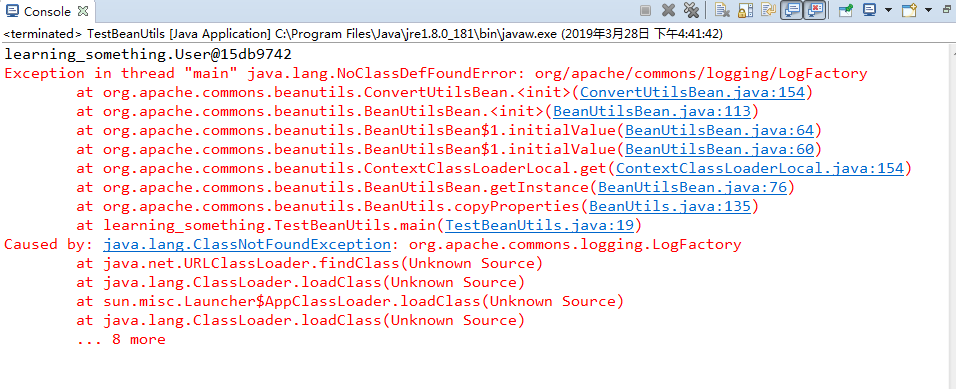
Task: Toggle show console when standard out changes
Action: coord(791,10)
